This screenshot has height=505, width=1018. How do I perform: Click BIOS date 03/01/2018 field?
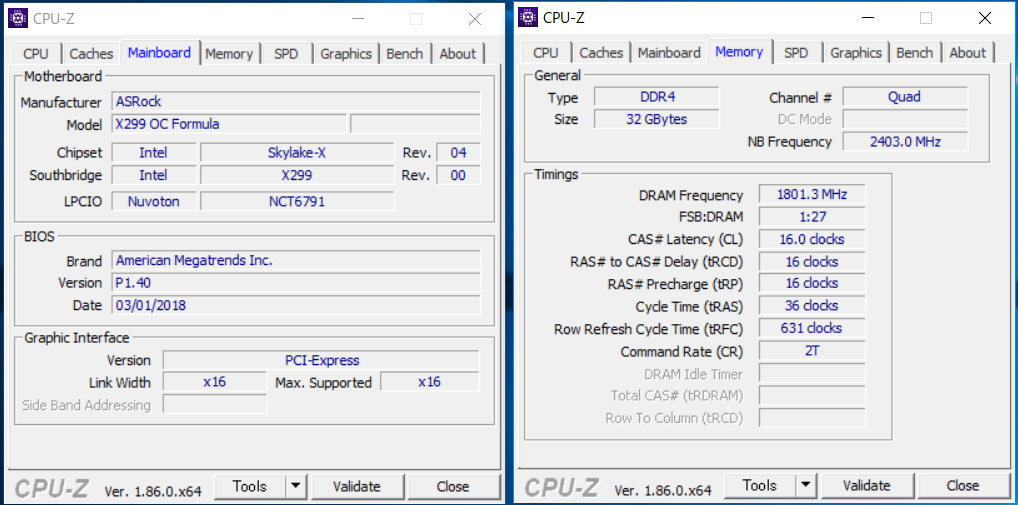click(296, 305)
